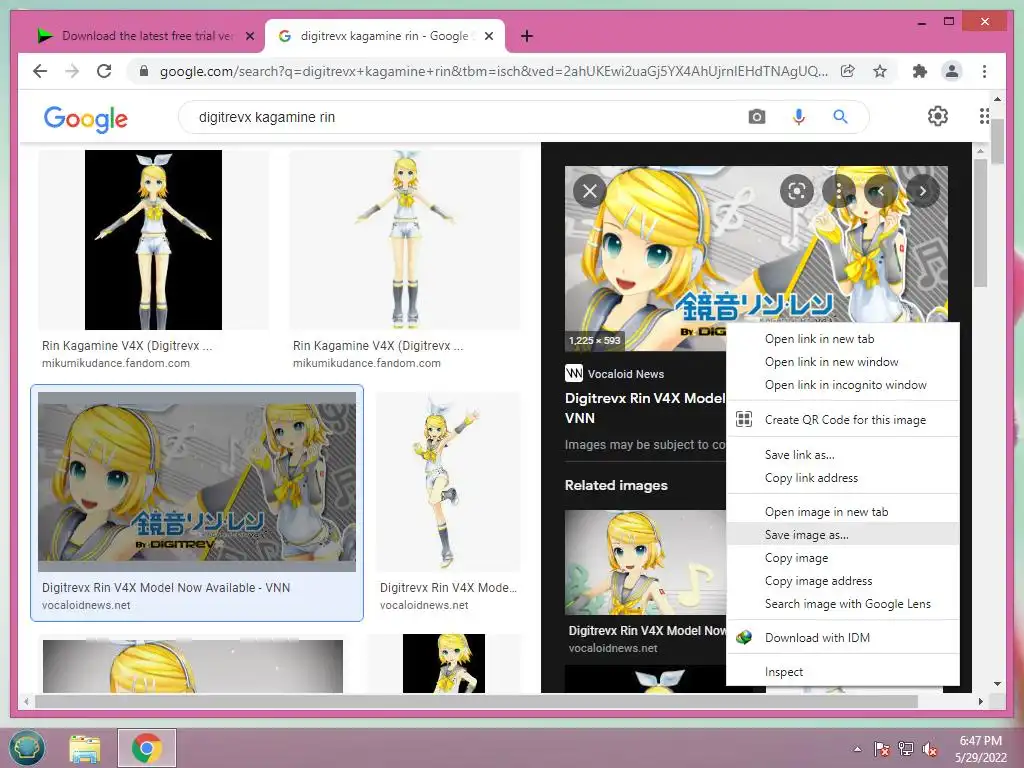Open Google quick settings gear
The width and height of the screenshot is (1024, 768).
tap(938, 116)
